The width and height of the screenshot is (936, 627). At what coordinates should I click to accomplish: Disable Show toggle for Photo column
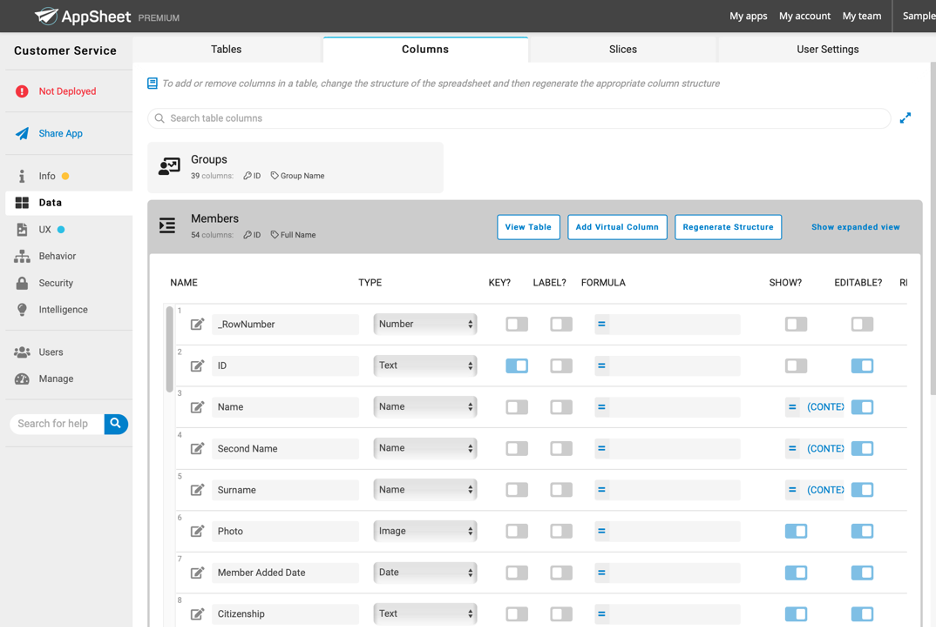(796, 531)
